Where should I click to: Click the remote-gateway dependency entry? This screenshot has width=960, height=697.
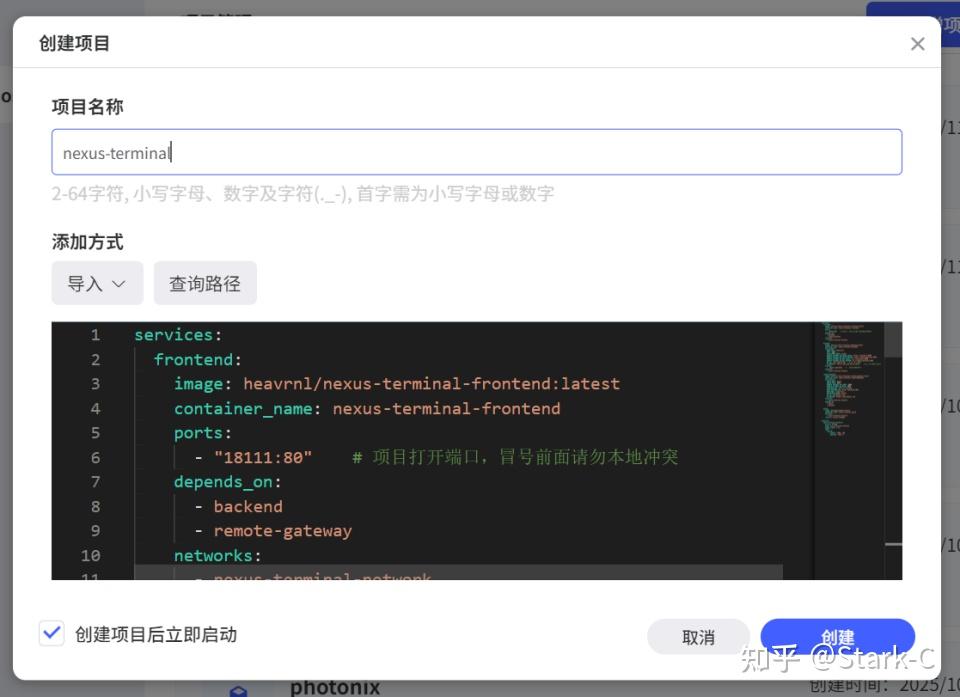tap(283, 530)
